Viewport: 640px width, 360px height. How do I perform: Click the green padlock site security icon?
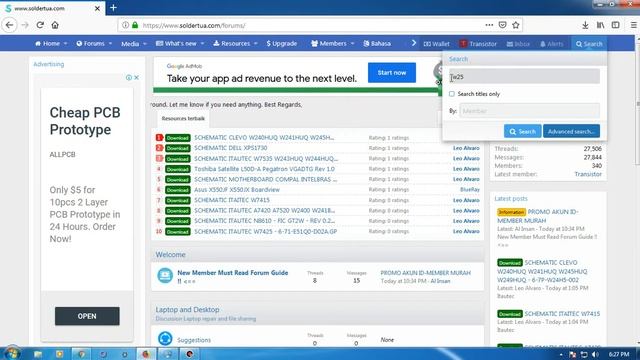coord(135,25)
